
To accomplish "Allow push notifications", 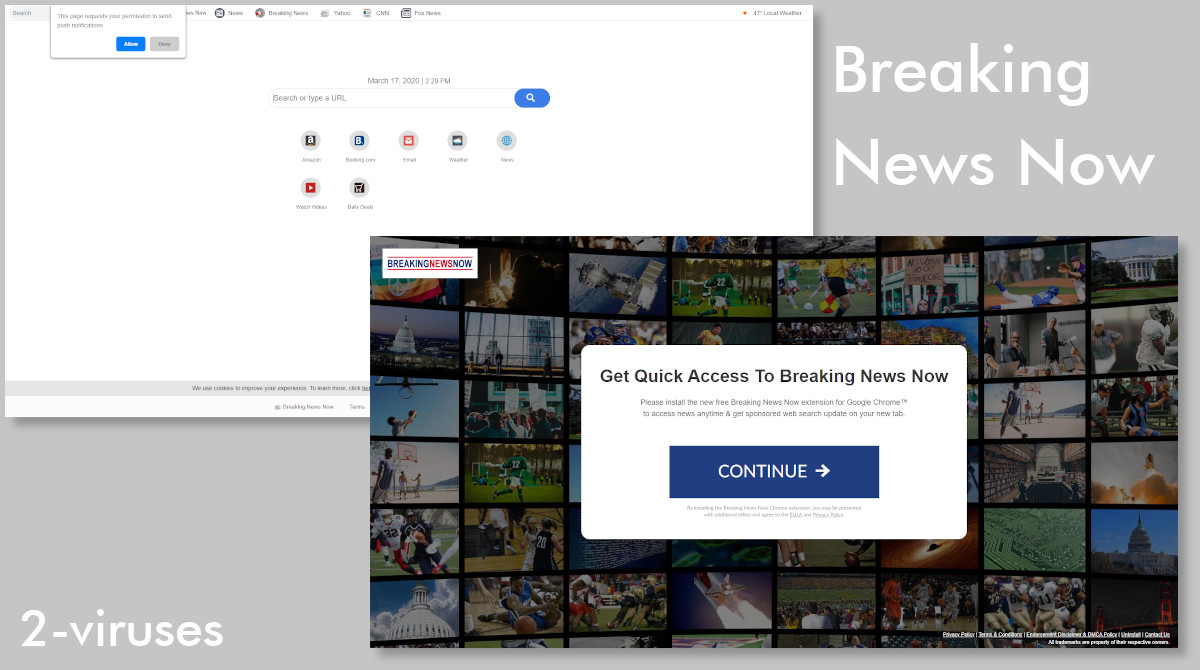I will point(130,44).
